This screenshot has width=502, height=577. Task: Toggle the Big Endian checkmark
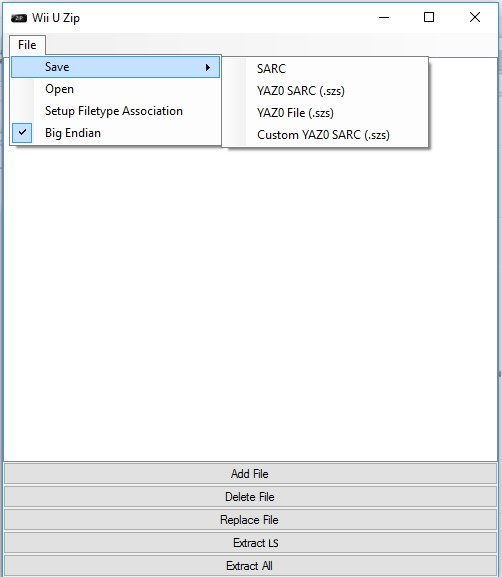coord(22,132)
